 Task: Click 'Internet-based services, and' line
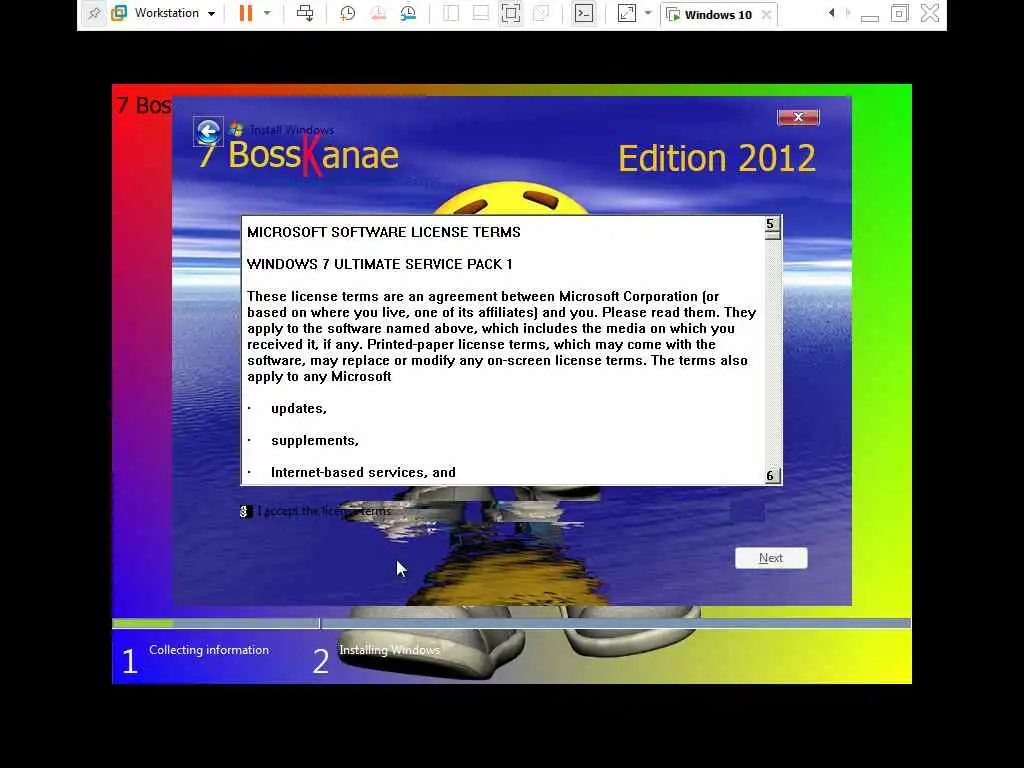tap(363, 473)
